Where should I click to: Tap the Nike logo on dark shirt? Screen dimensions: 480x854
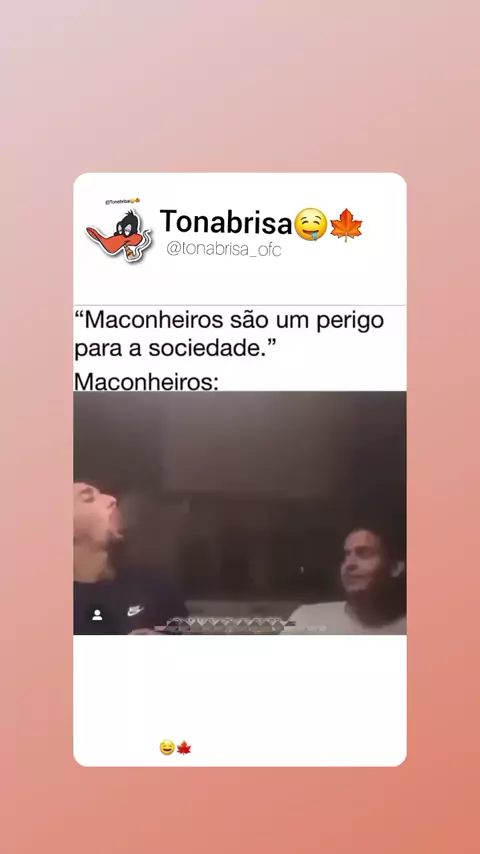[x=135, y=611]
